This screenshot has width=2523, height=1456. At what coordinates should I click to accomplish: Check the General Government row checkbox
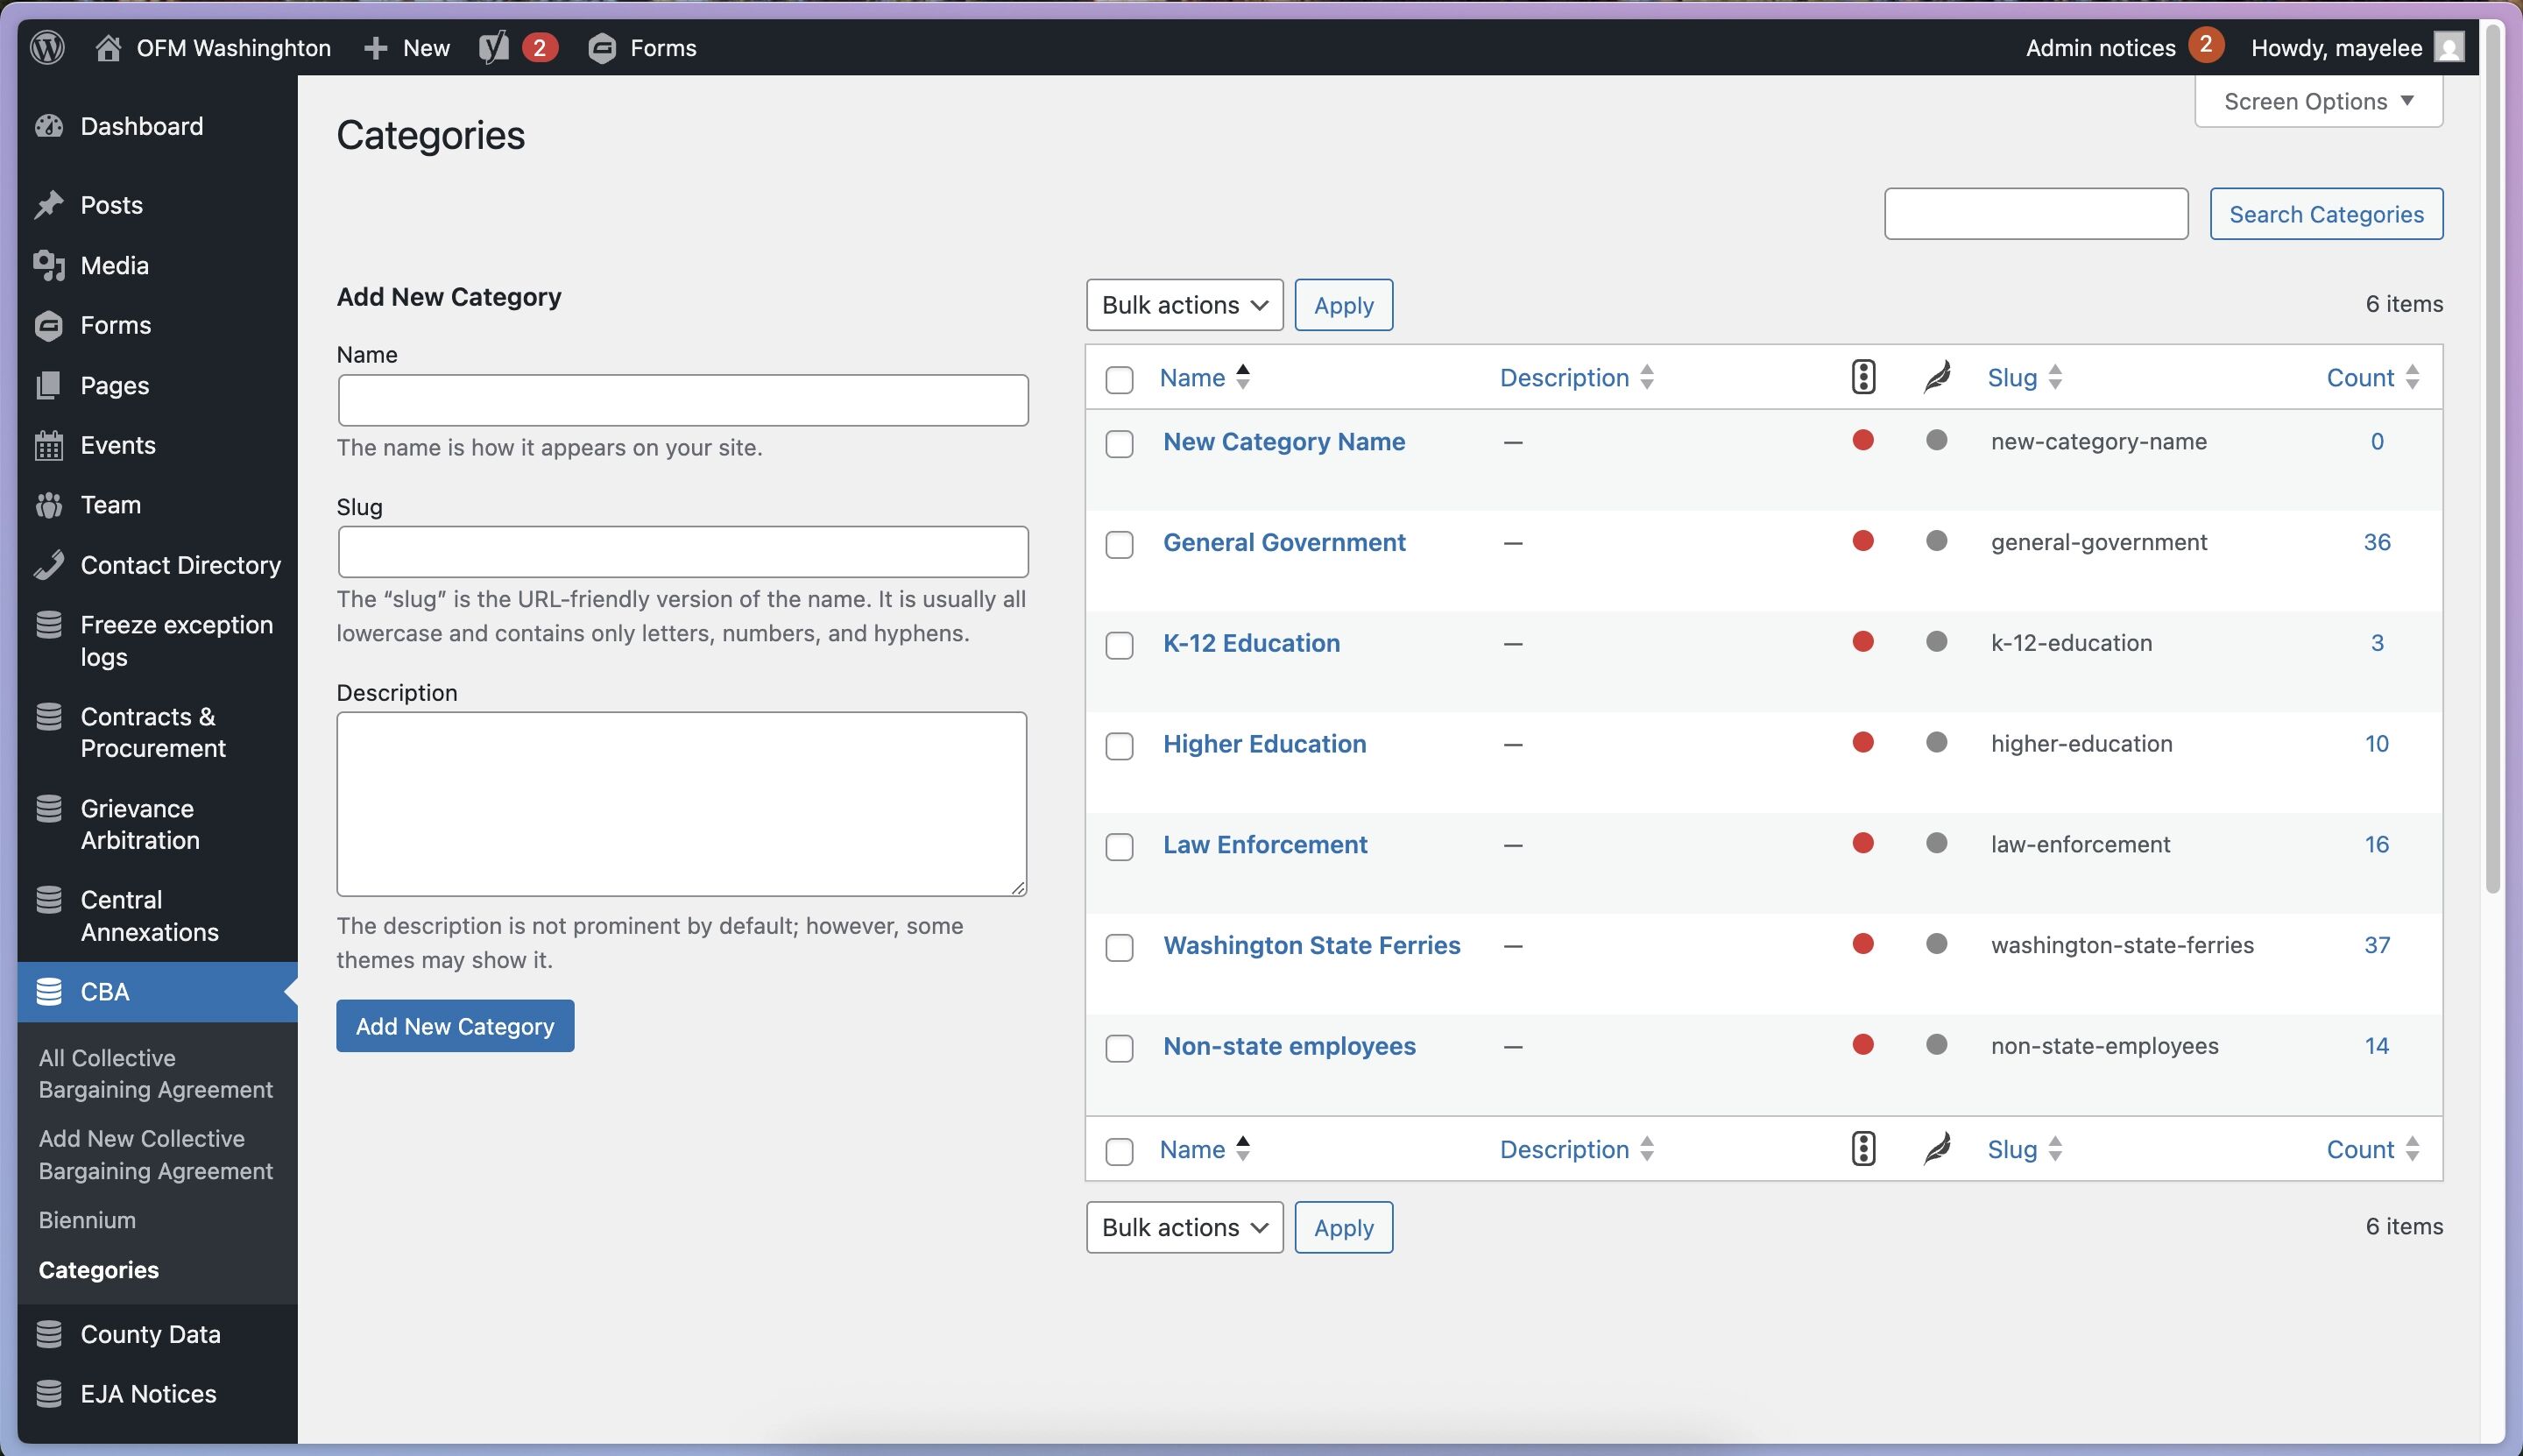tap(1119, 545)
